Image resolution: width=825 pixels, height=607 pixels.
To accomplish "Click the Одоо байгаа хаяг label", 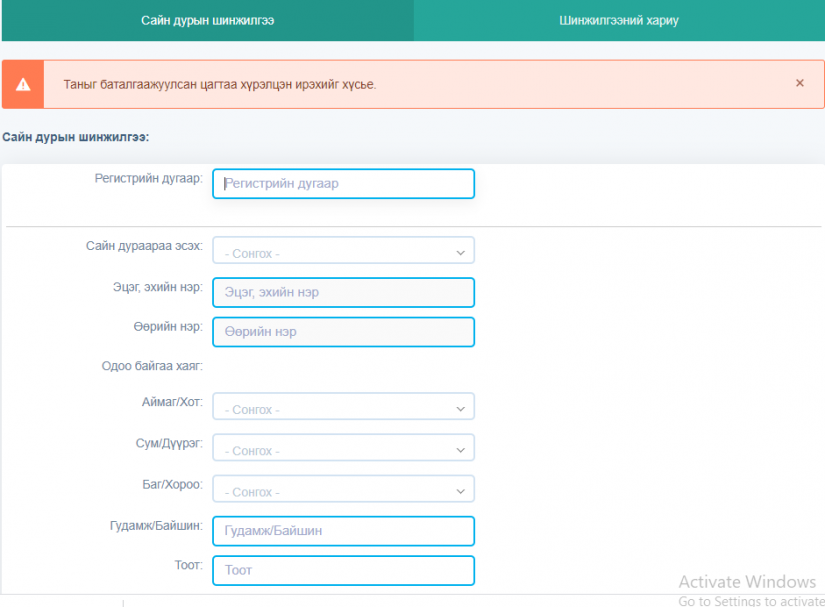I will tap(152, 366).
